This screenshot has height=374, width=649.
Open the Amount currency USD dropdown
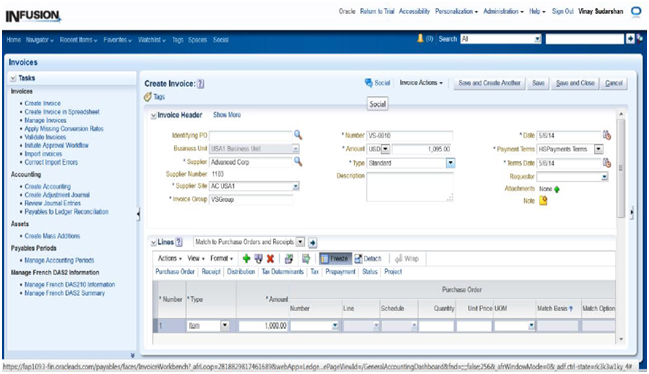(385, 149)
